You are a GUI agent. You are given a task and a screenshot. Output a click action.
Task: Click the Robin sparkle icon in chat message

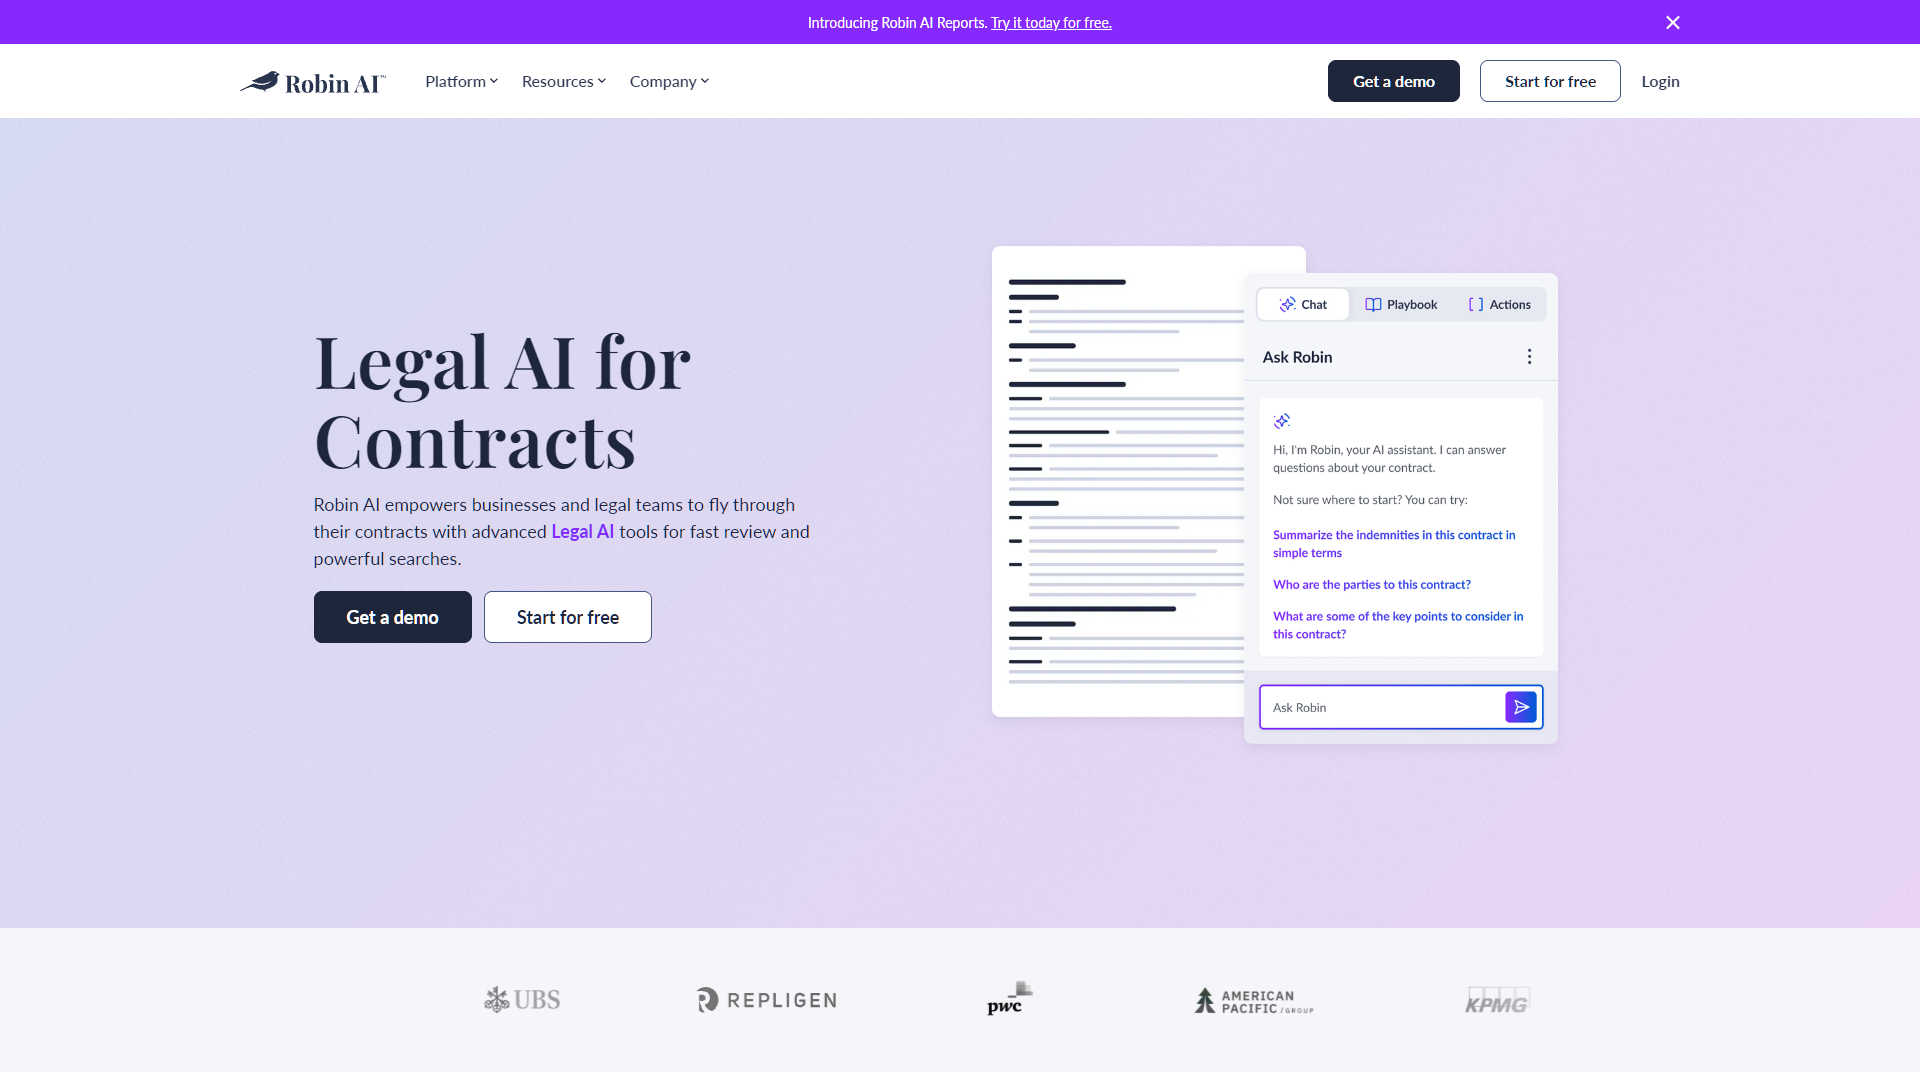[x=1282, y=421]
